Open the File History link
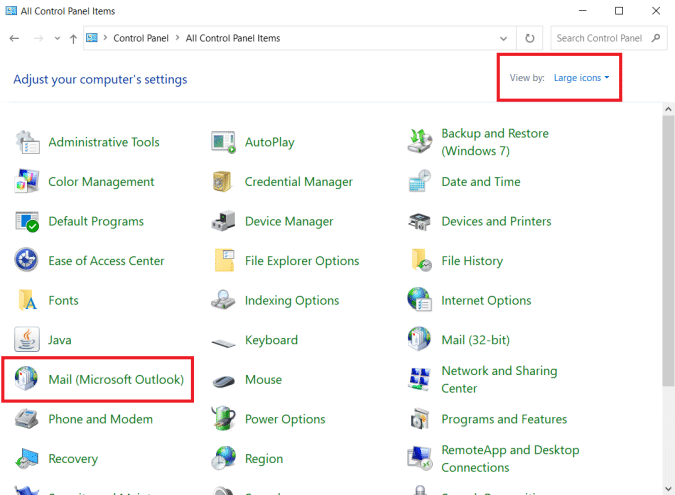The image size is (675, 495). click(472, 261)
